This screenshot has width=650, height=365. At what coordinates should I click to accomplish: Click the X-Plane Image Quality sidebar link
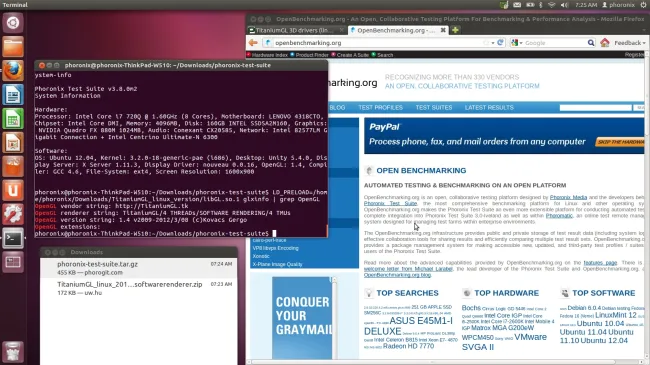[277, 264]
